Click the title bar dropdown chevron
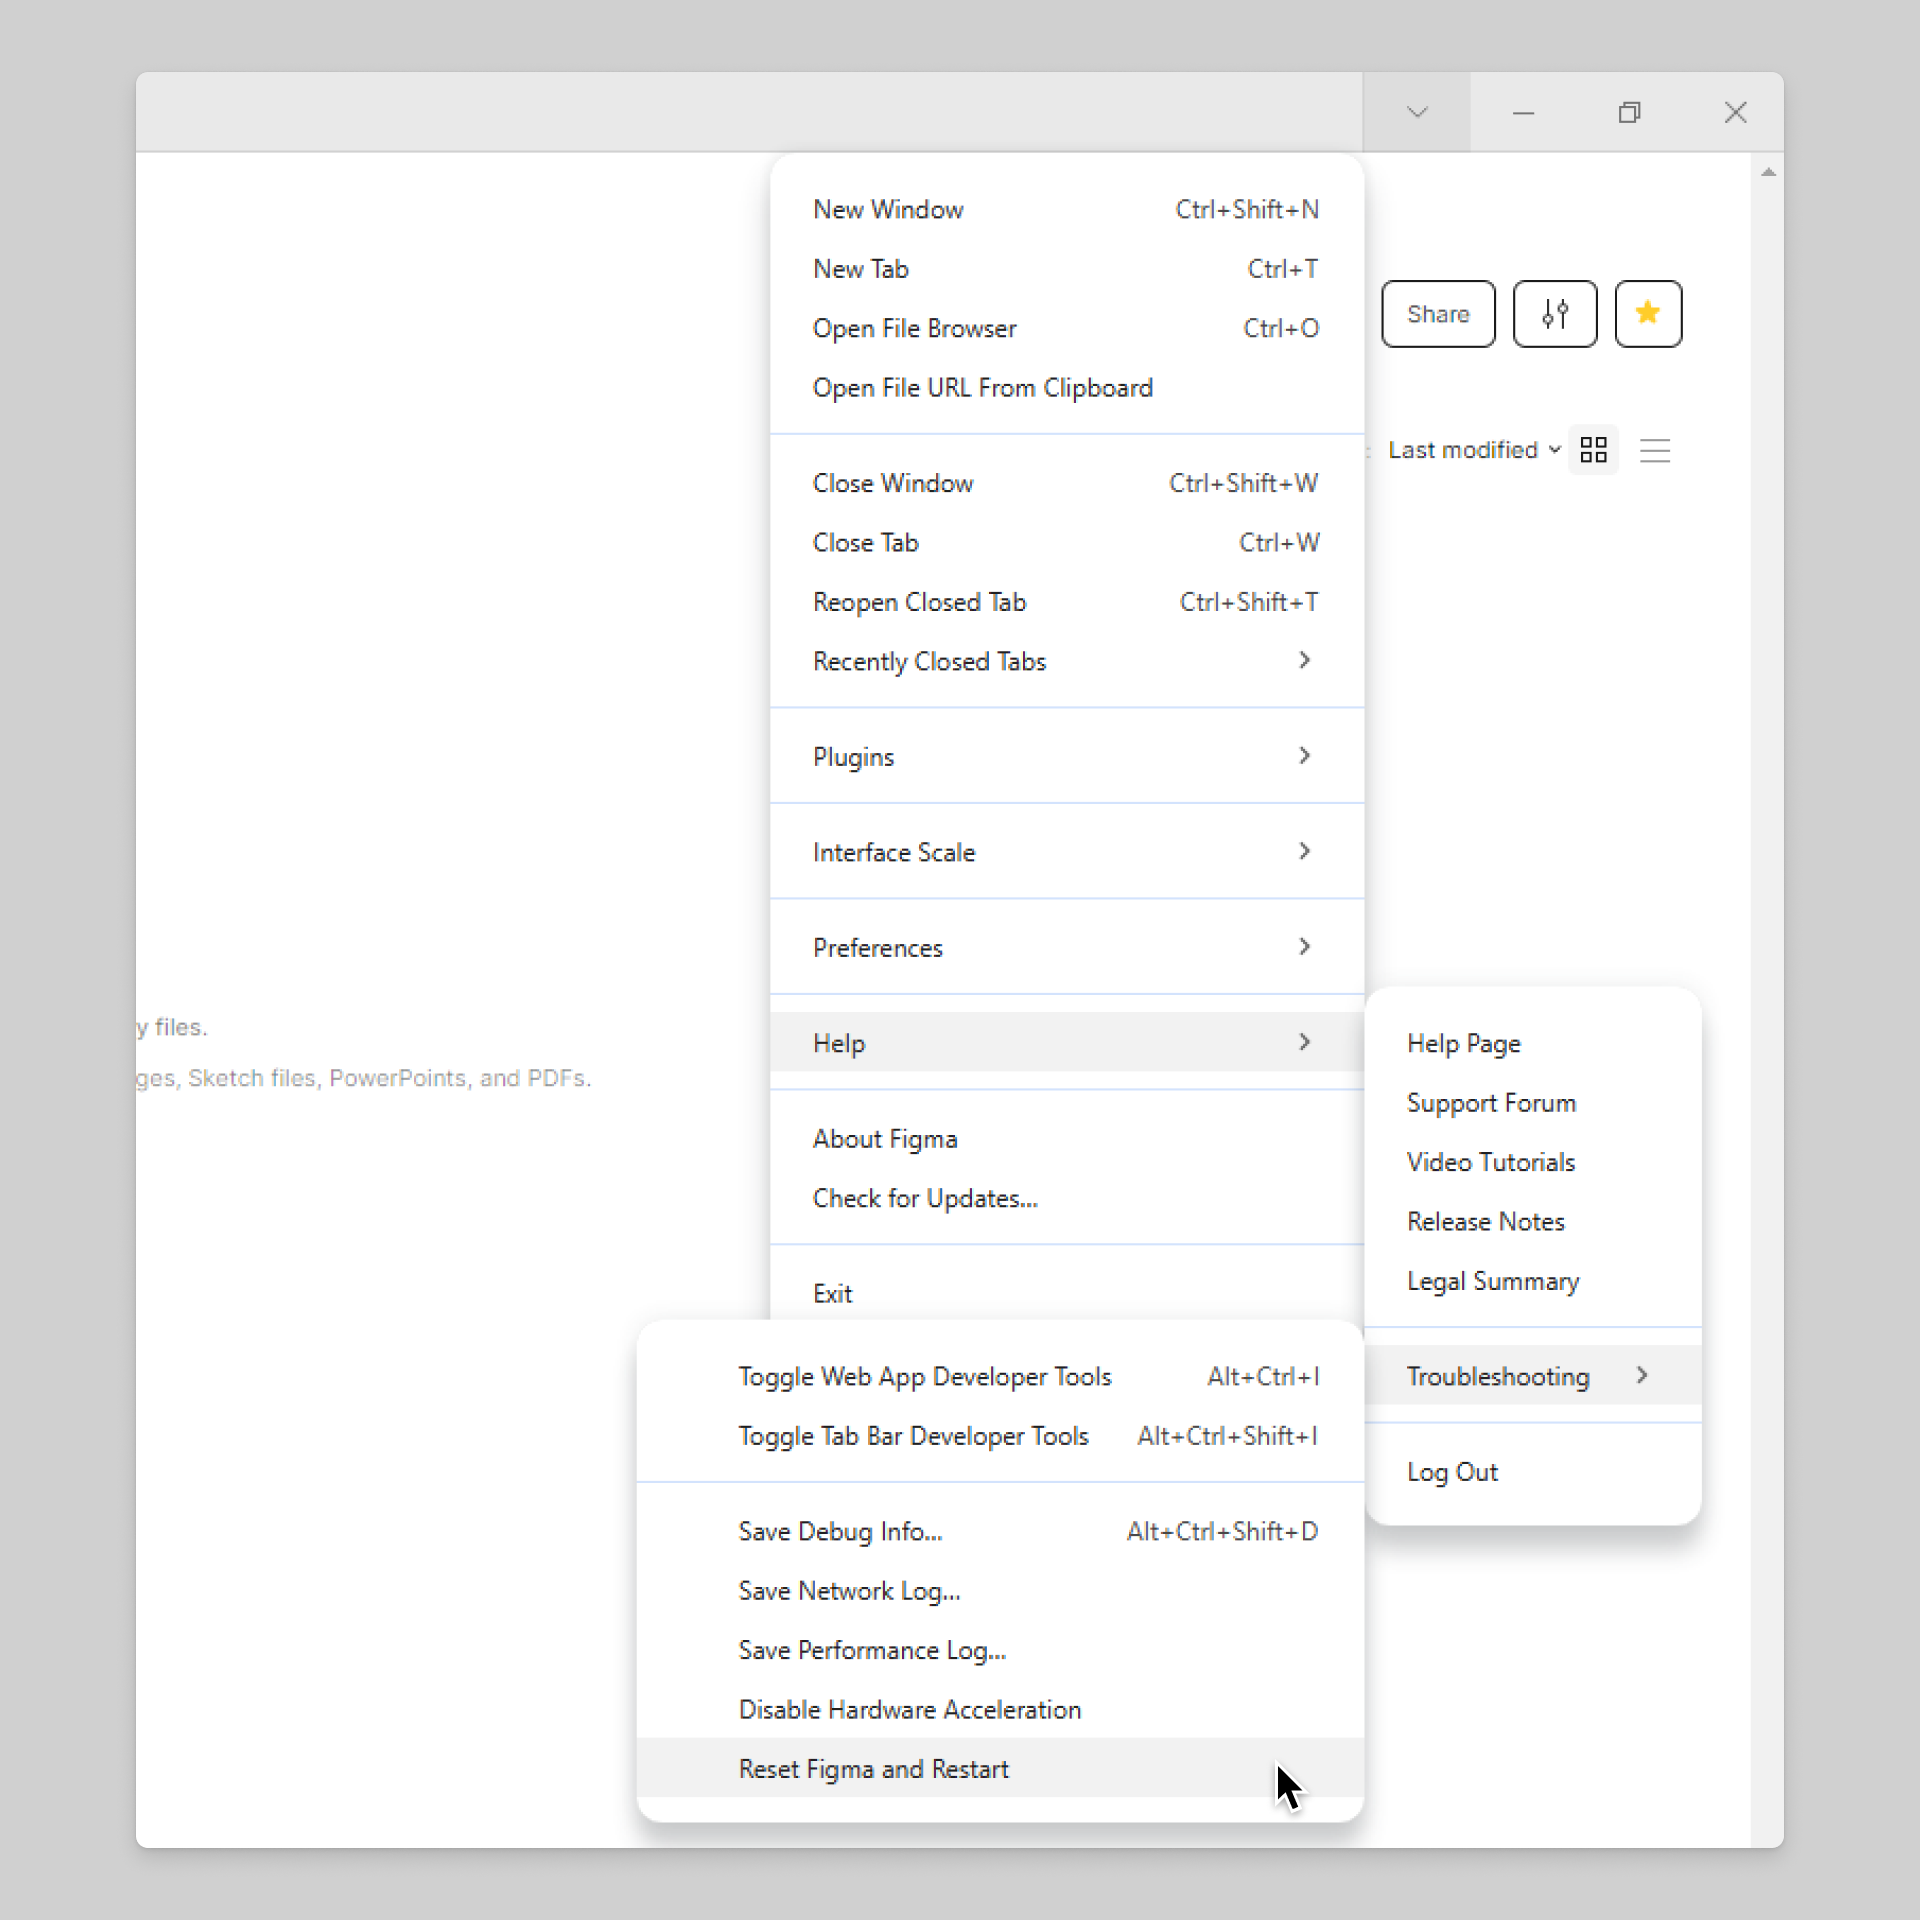The width and height of the screenshot is (1920, 1920). pyautogui.click(x=1416, y=112)
